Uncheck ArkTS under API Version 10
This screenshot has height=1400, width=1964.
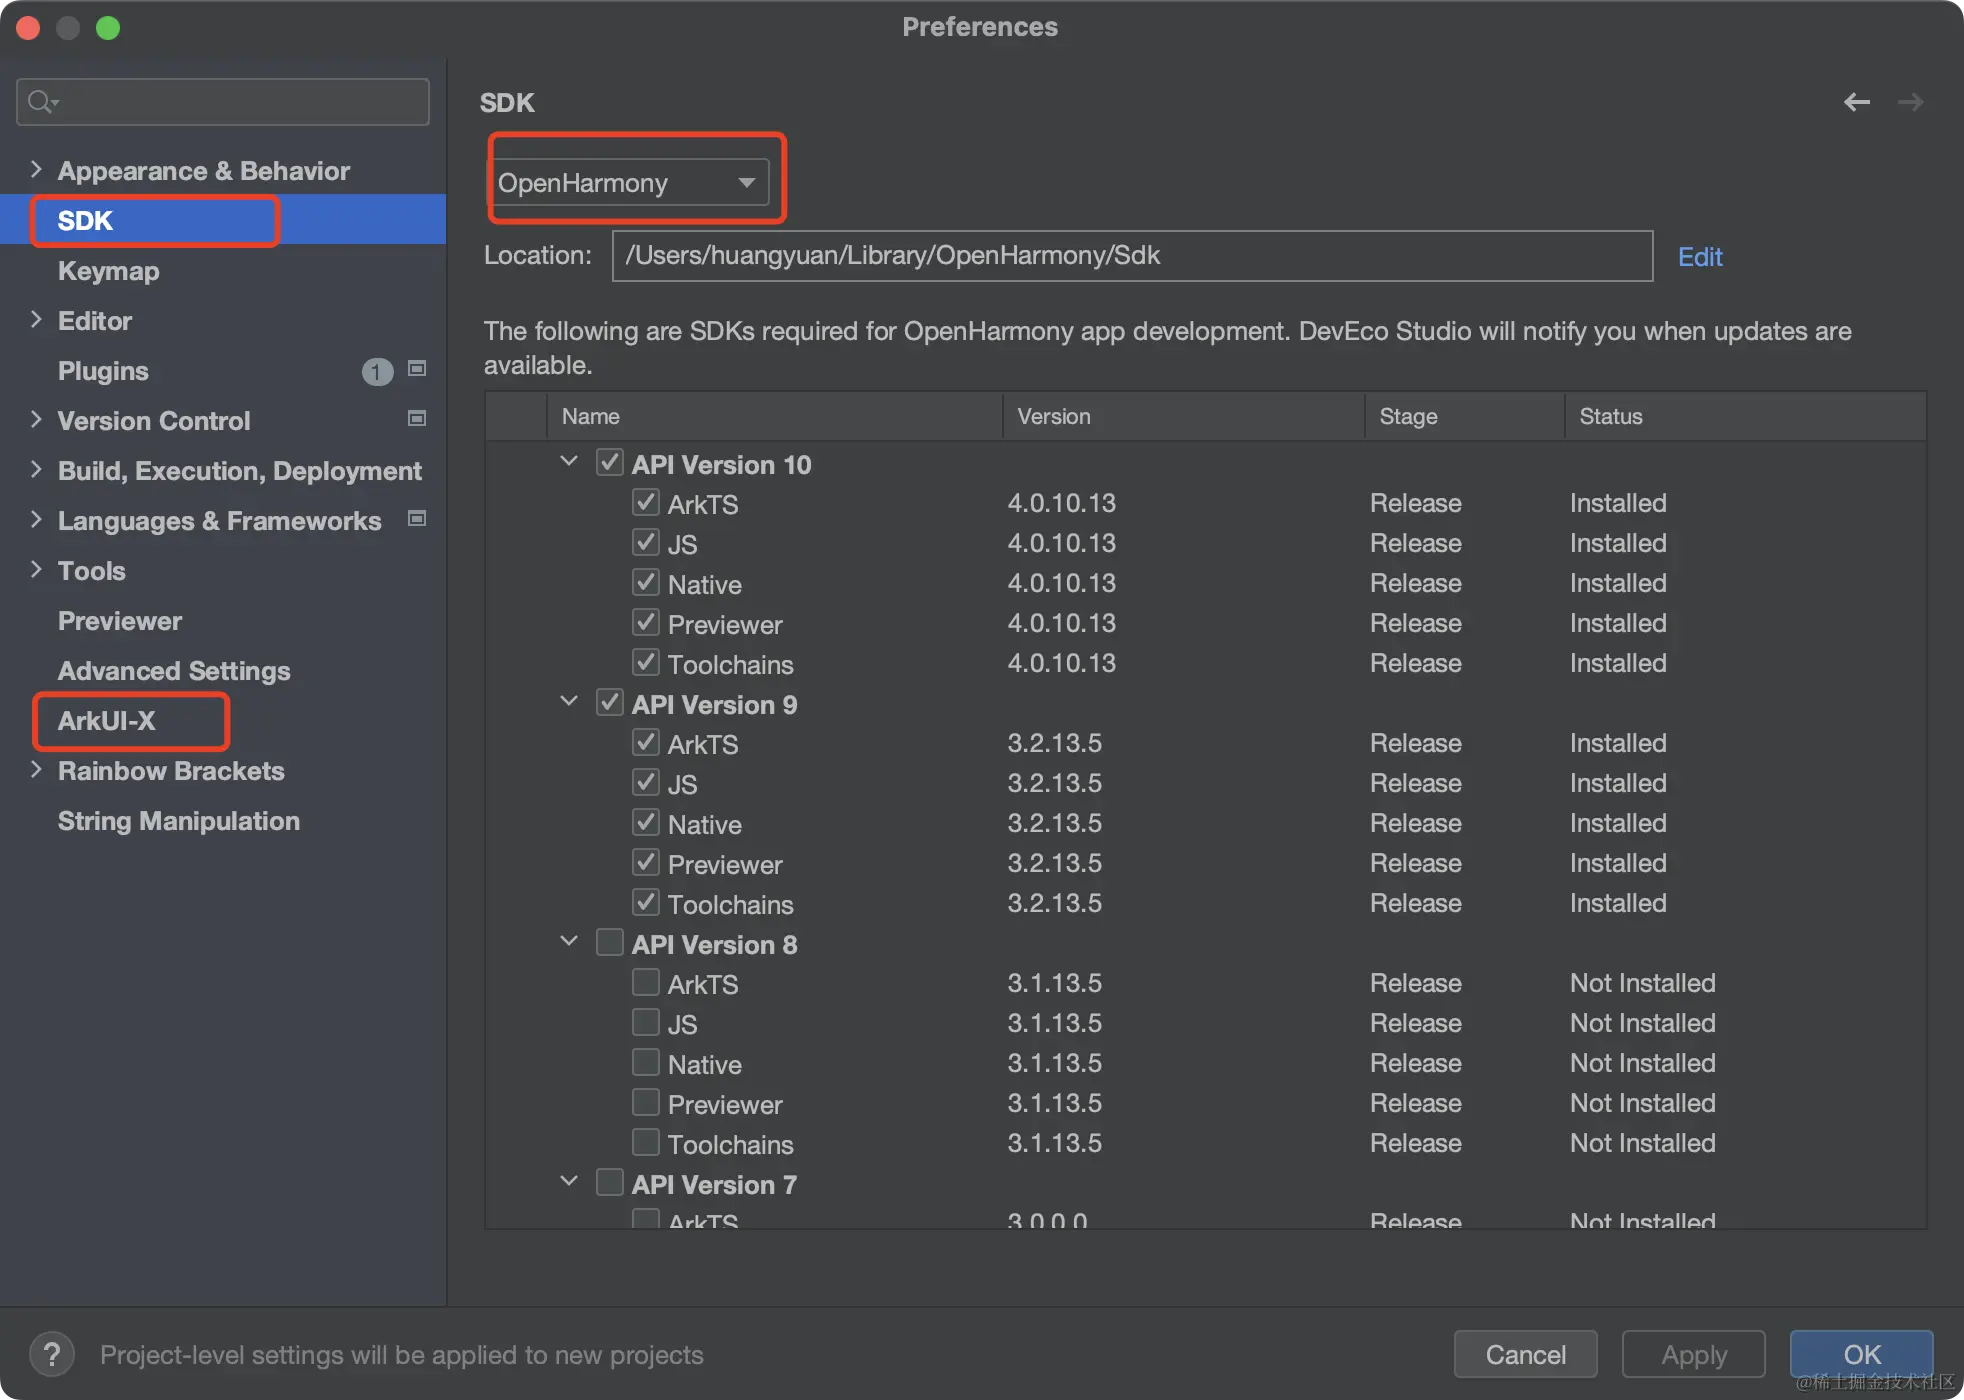point(646,503)
